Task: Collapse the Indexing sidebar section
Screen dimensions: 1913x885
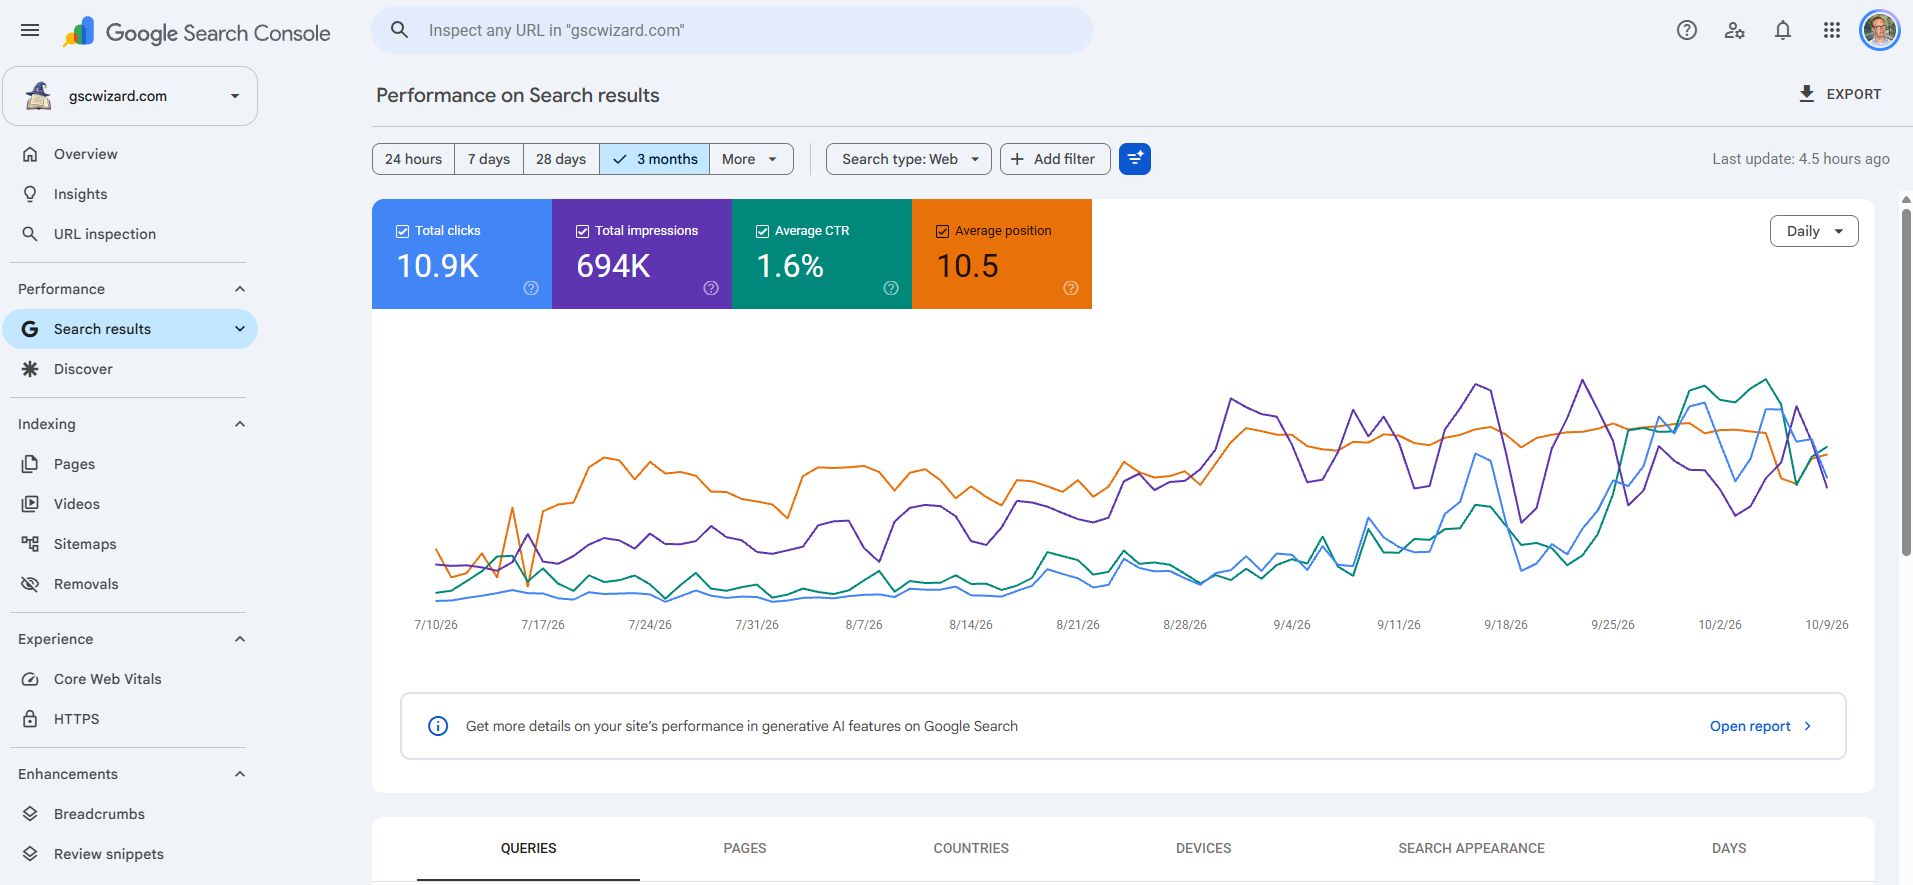Action: pos(240,424)
